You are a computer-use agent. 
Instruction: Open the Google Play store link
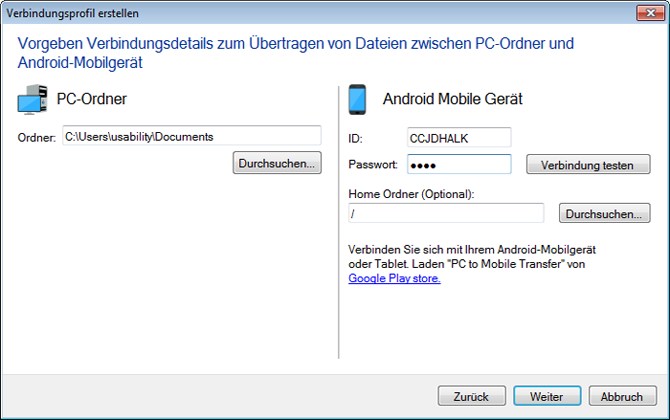coord(394,279)
